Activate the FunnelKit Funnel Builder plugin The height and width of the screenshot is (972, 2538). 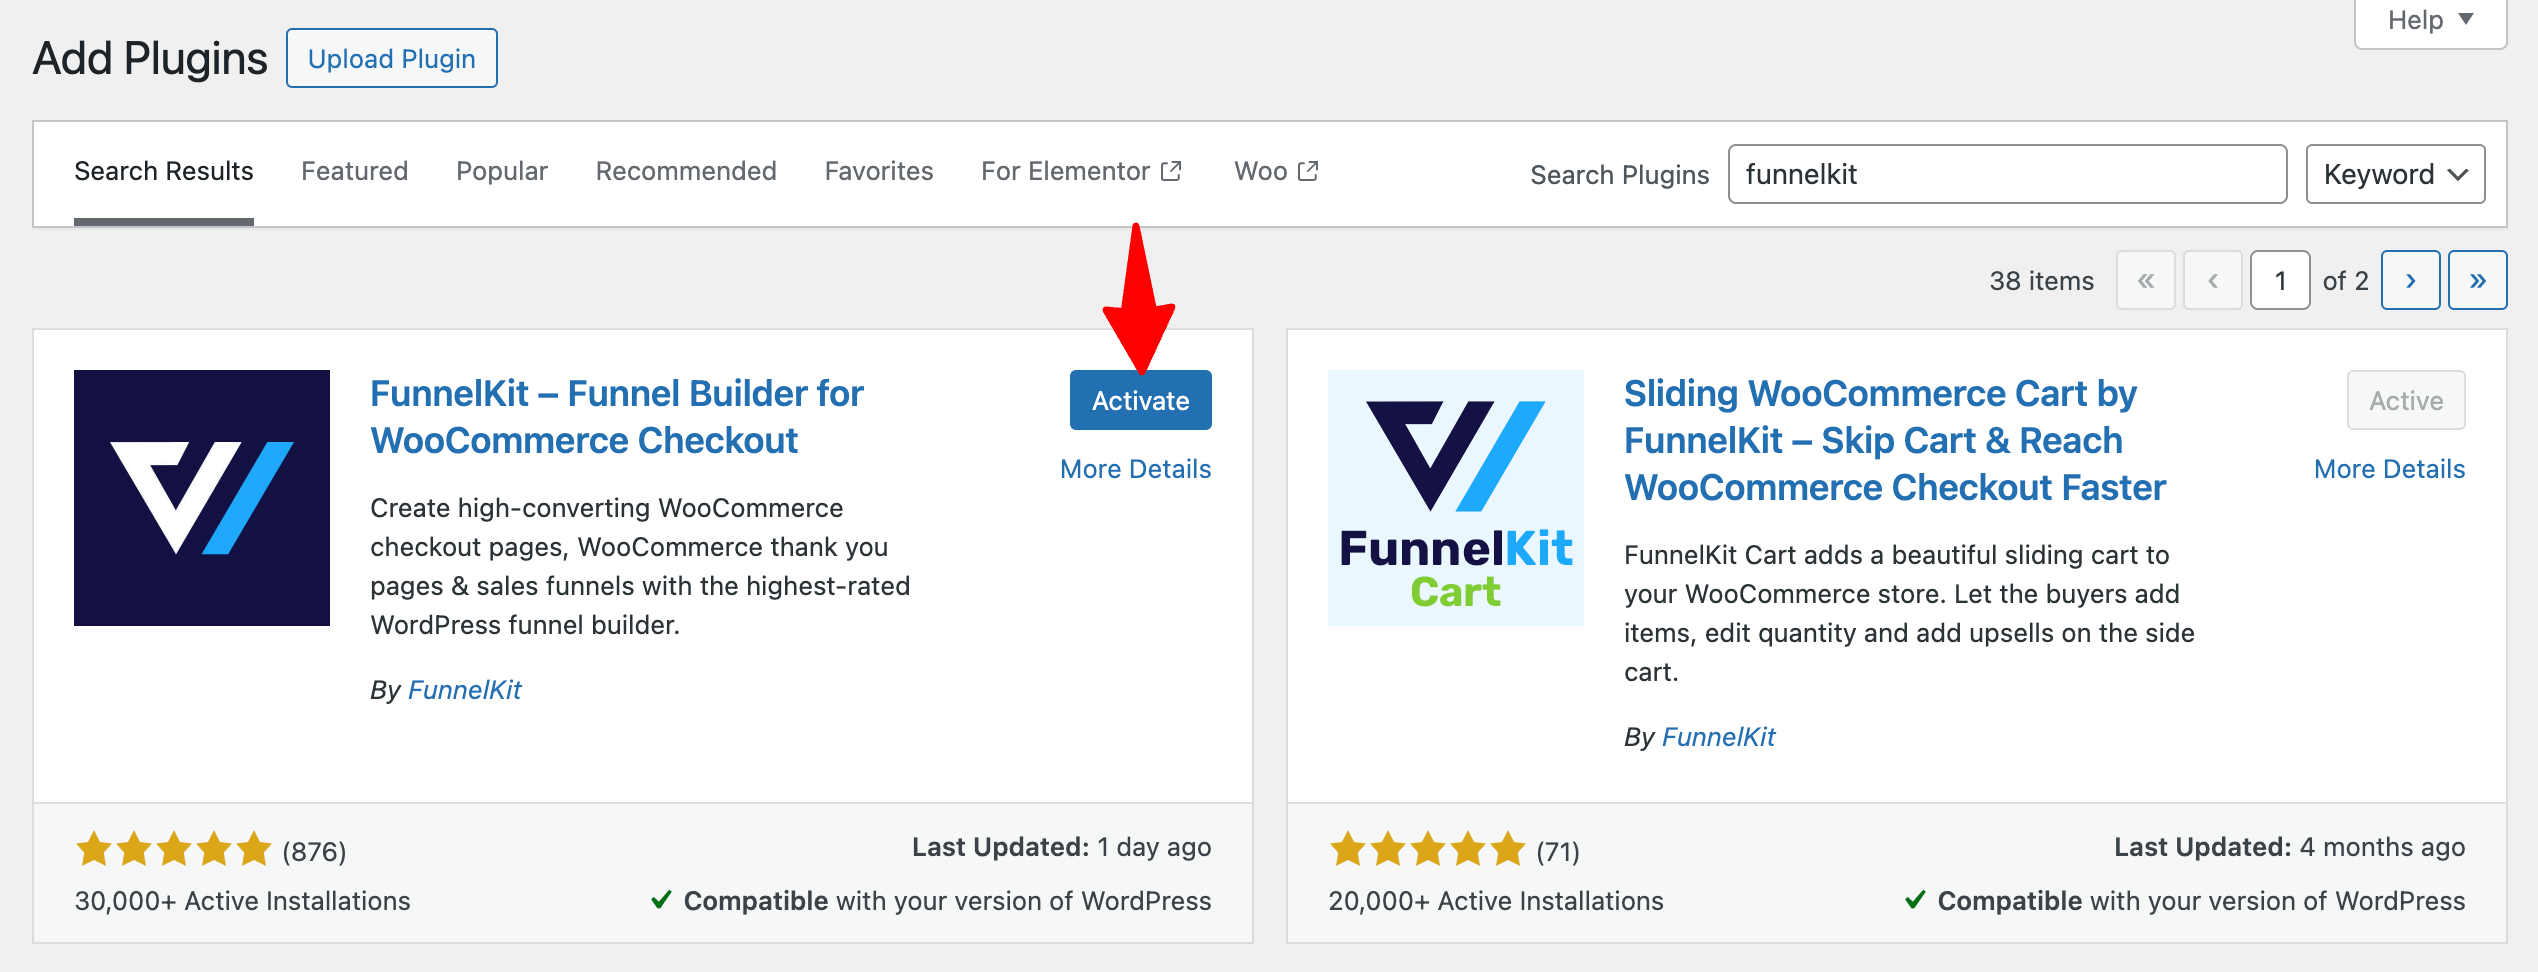[1140, 399]
